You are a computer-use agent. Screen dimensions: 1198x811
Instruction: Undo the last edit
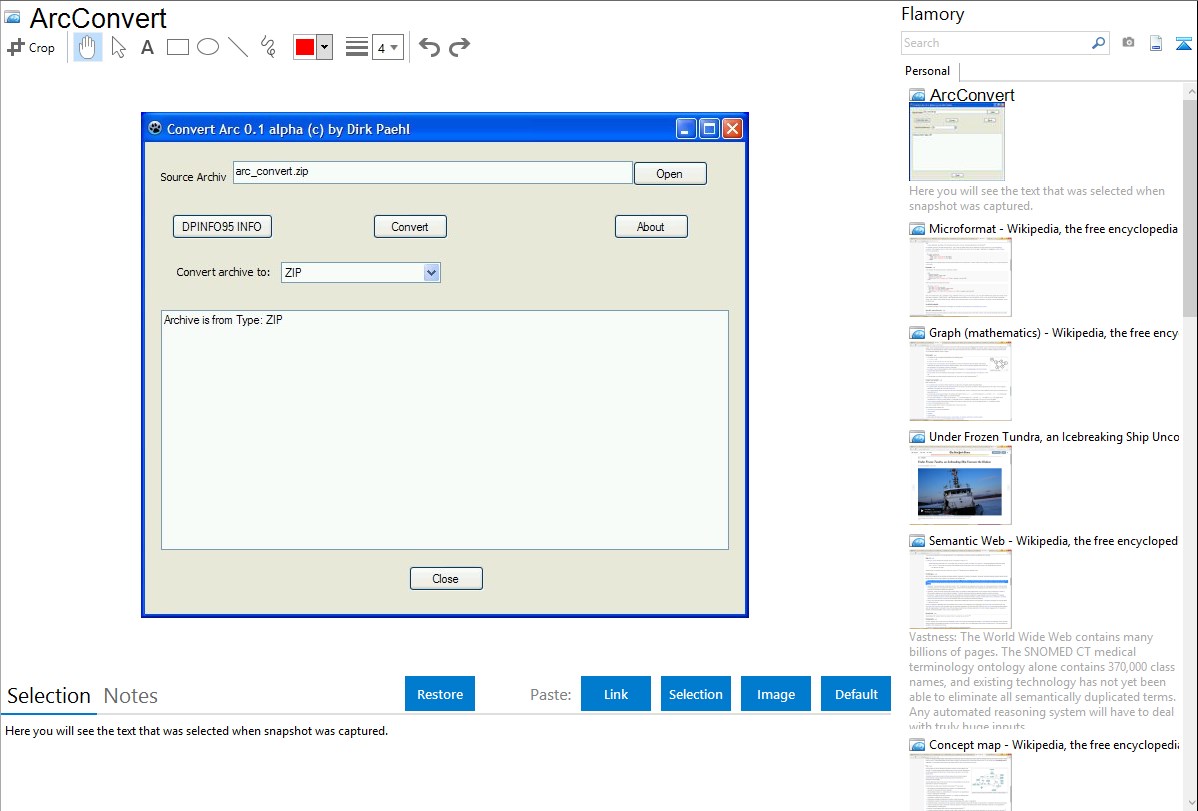[x=429, y=47]
